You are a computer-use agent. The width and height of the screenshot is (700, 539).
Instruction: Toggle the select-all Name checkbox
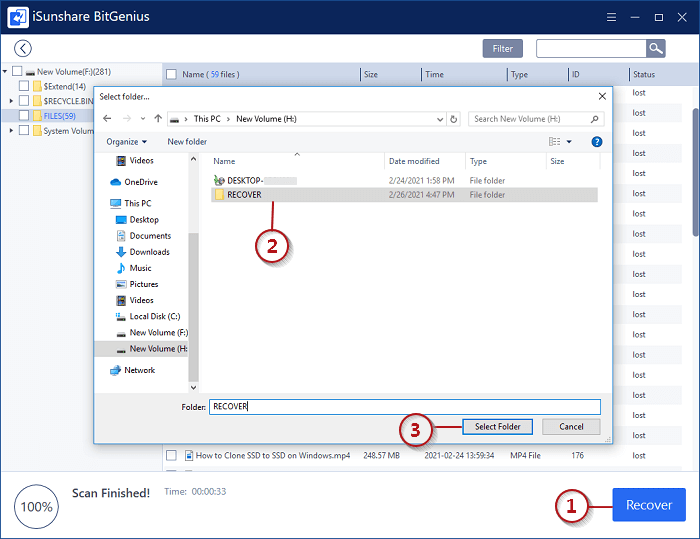coord(171,75)
